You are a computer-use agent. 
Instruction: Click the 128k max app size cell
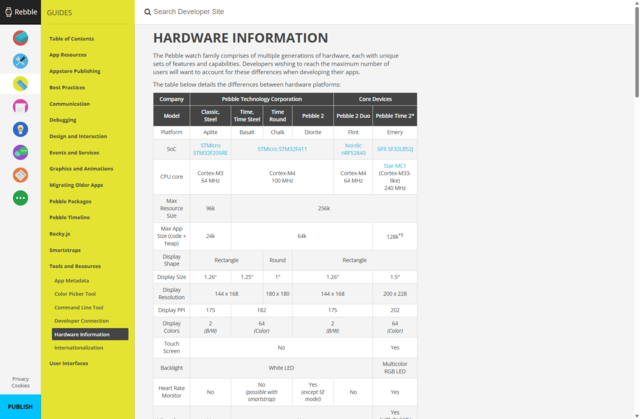(395, 236)
